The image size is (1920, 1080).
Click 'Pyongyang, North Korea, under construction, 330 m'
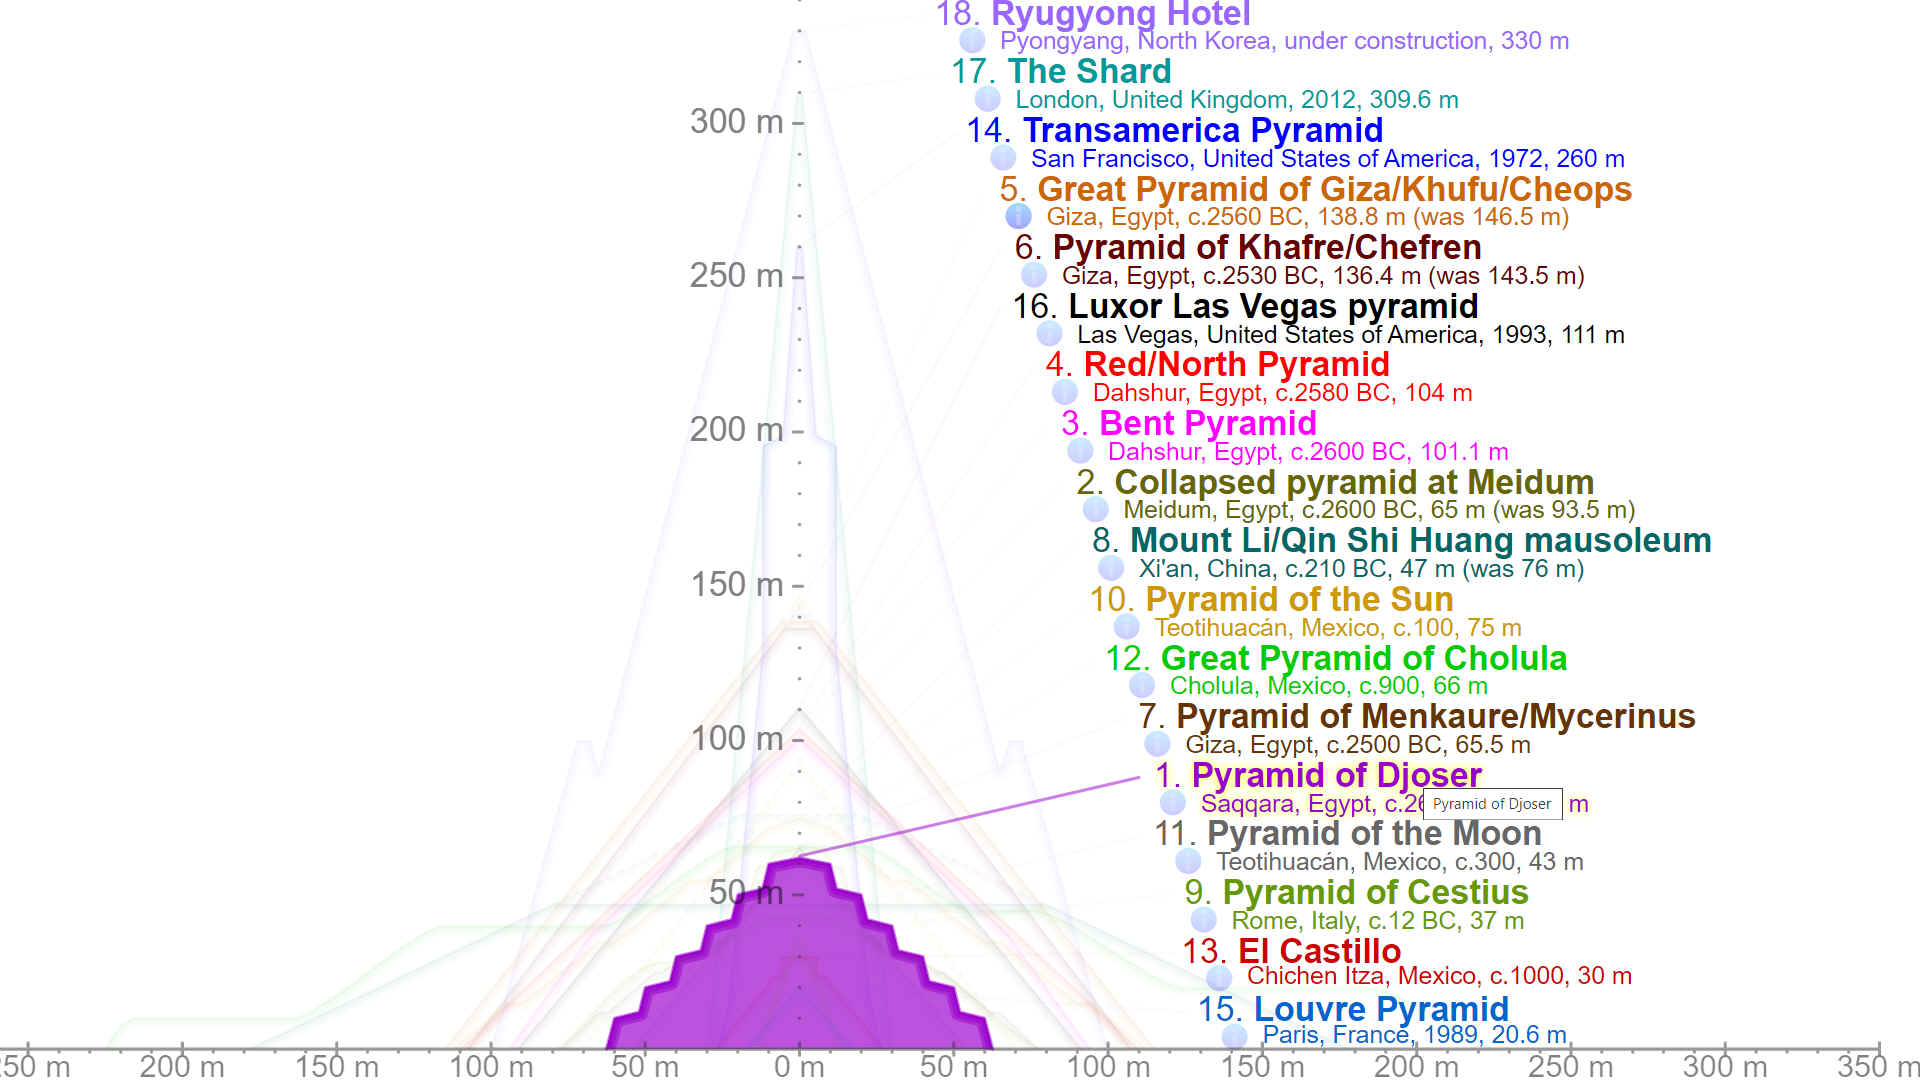(1284, 41)
